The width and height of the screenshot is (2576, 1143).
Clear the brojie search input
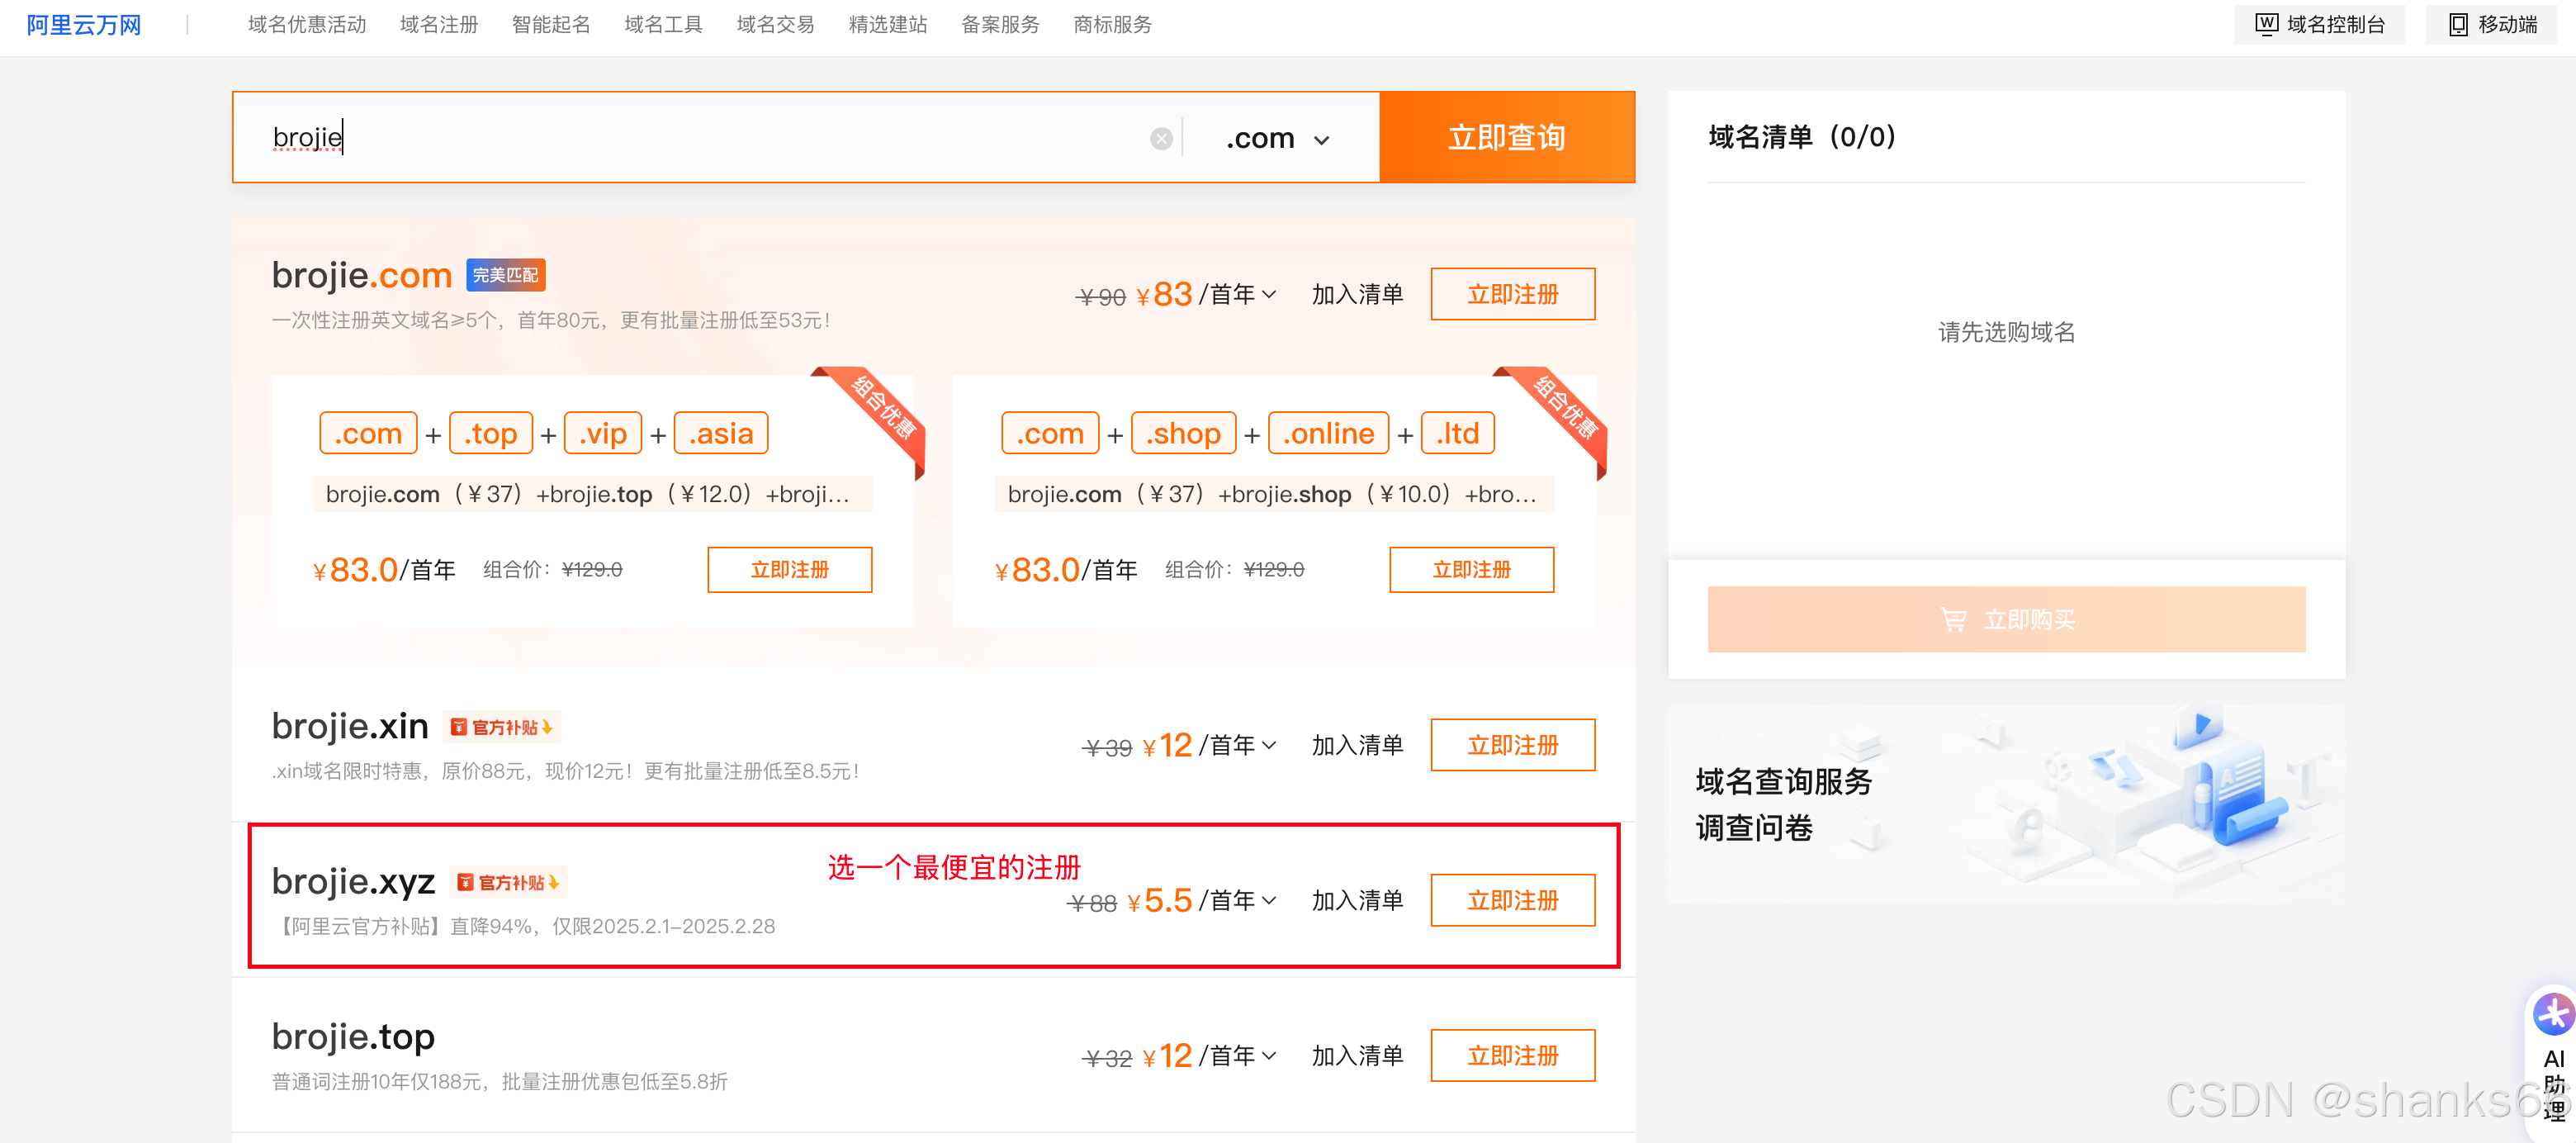(1160, 139)
